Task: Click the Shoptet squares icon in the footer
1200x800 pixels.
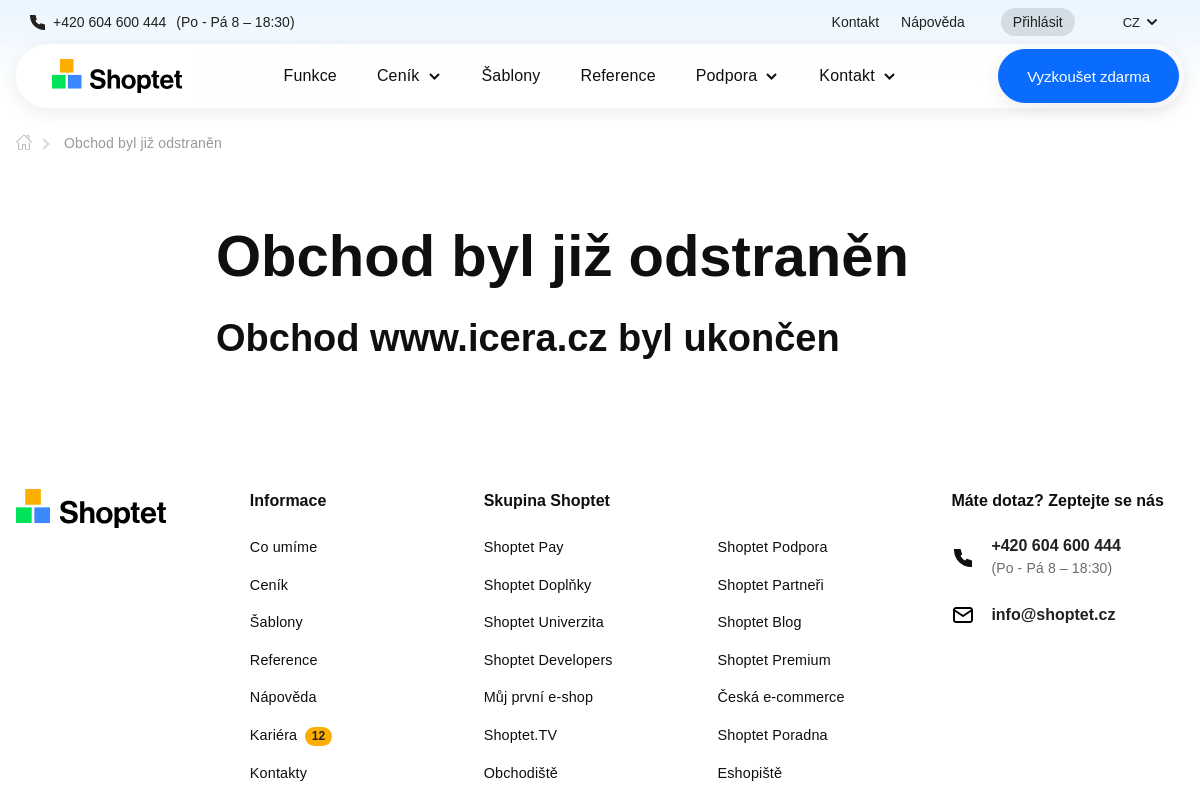Action: coord(32,506)
